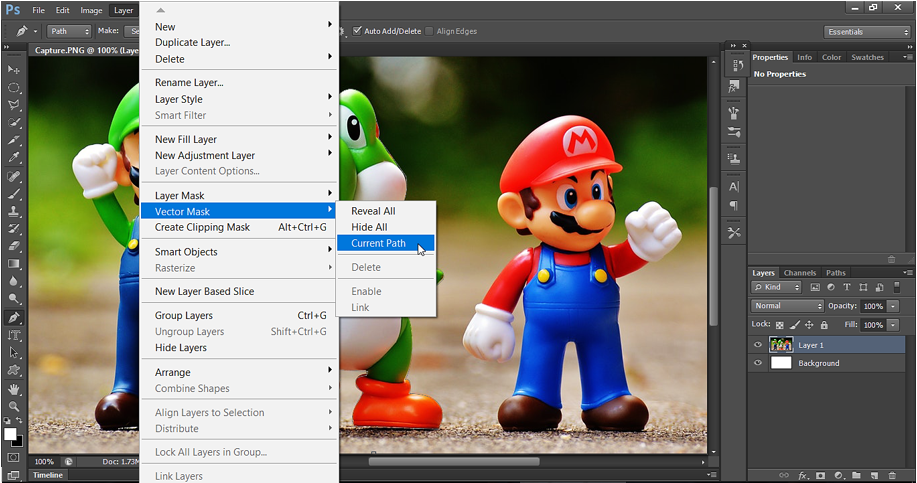Select the Gradient tool
The width and height of the screenshot is (917, 483).
point(13,264)
